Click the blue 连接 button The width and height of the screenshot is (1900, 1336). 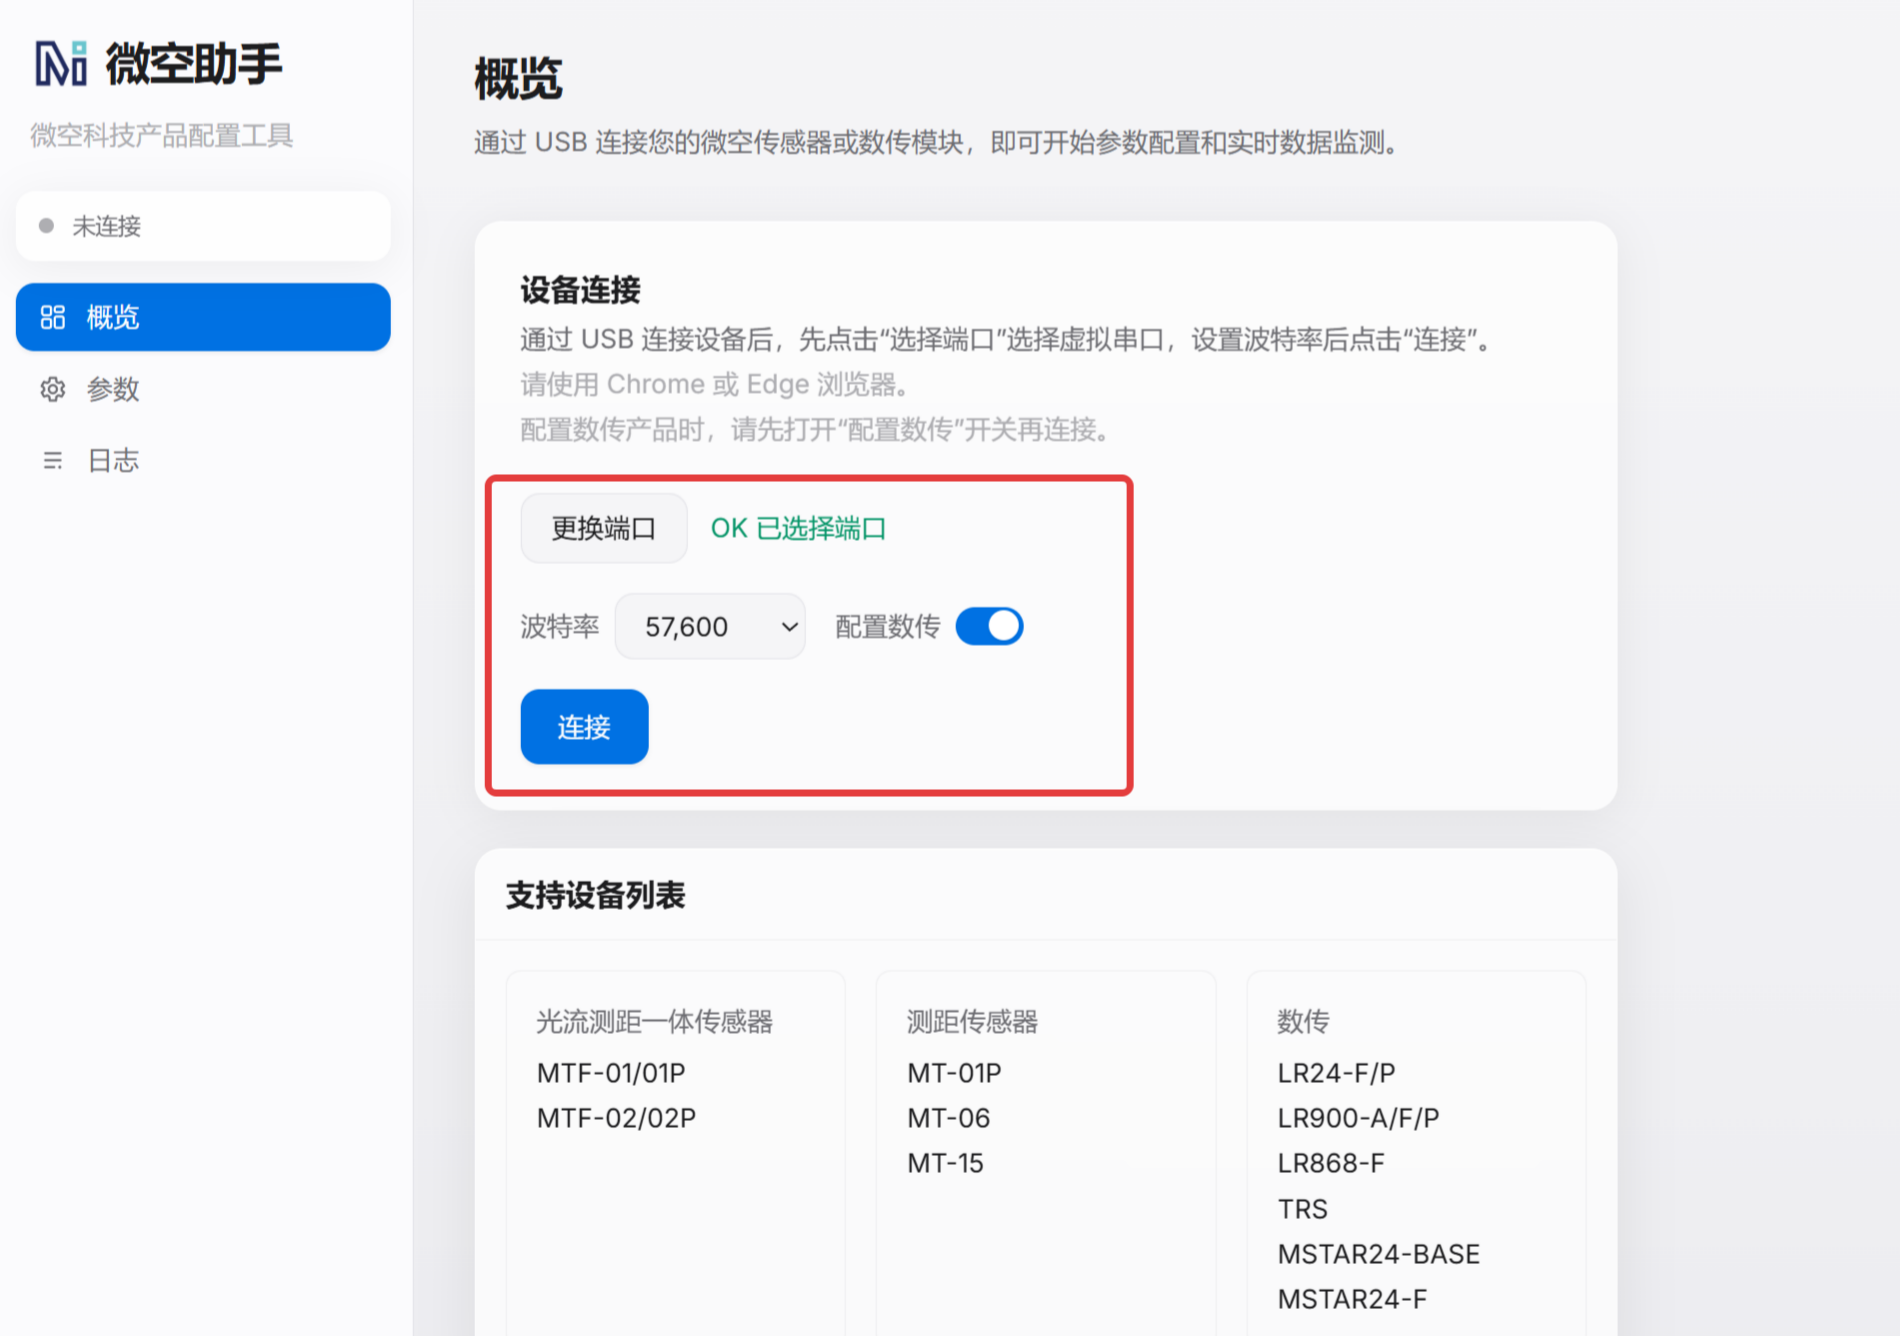[x=584, y=726]
